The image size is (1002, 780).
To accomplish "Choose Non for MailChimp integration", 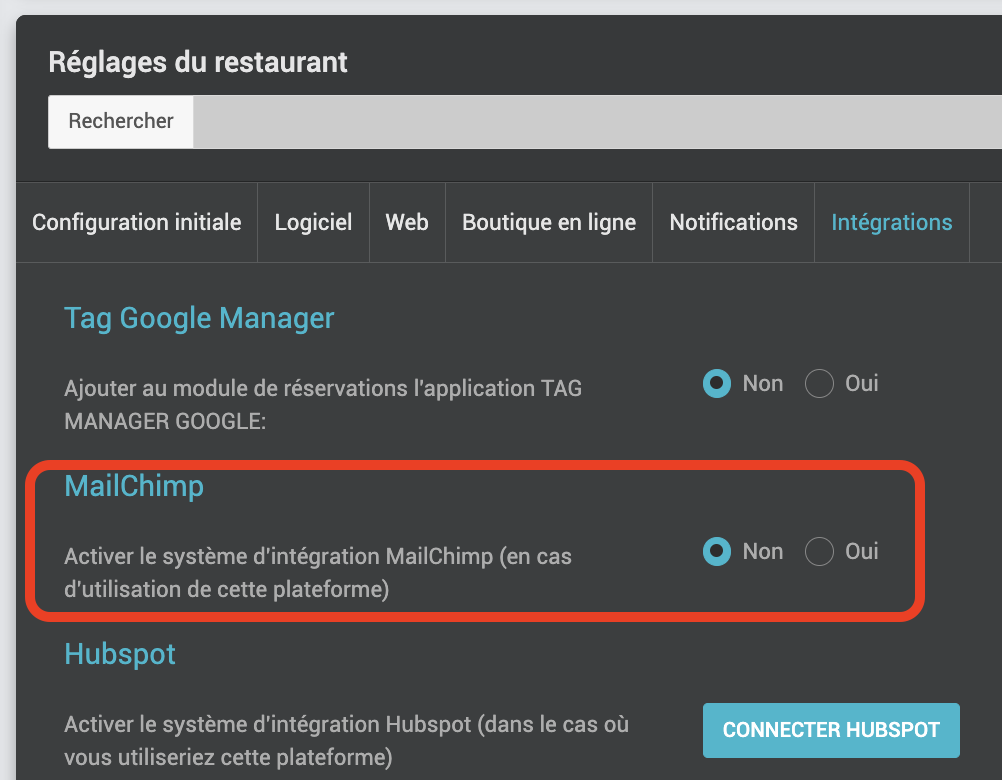I will tap(717, 551).
